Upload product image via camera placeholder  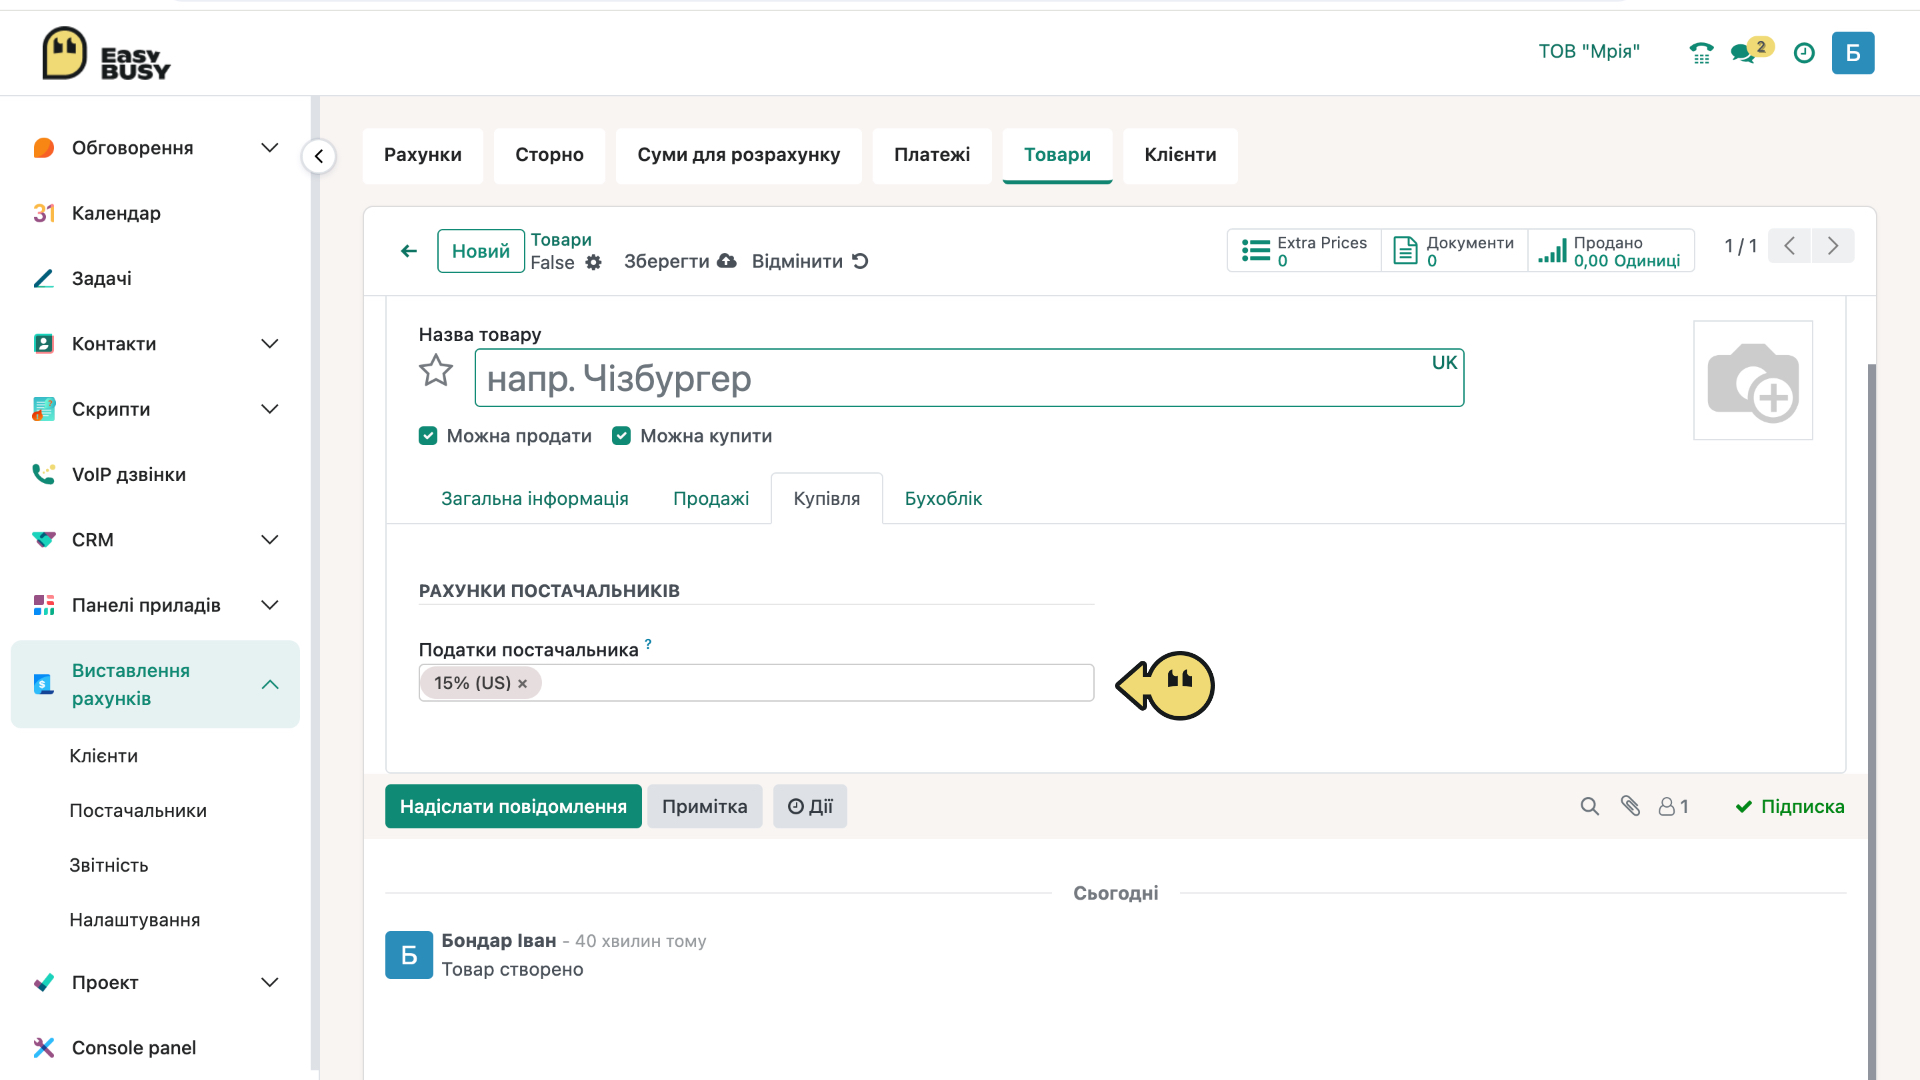(1753, 380)
